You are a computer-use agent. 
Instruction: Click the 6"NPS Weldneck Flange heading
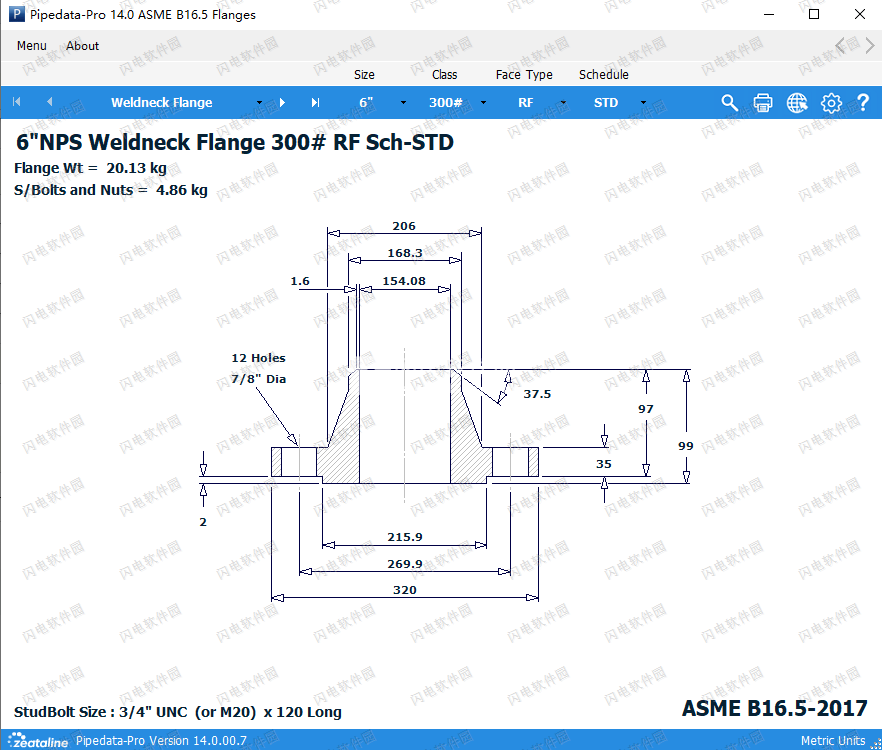[235, 142]
